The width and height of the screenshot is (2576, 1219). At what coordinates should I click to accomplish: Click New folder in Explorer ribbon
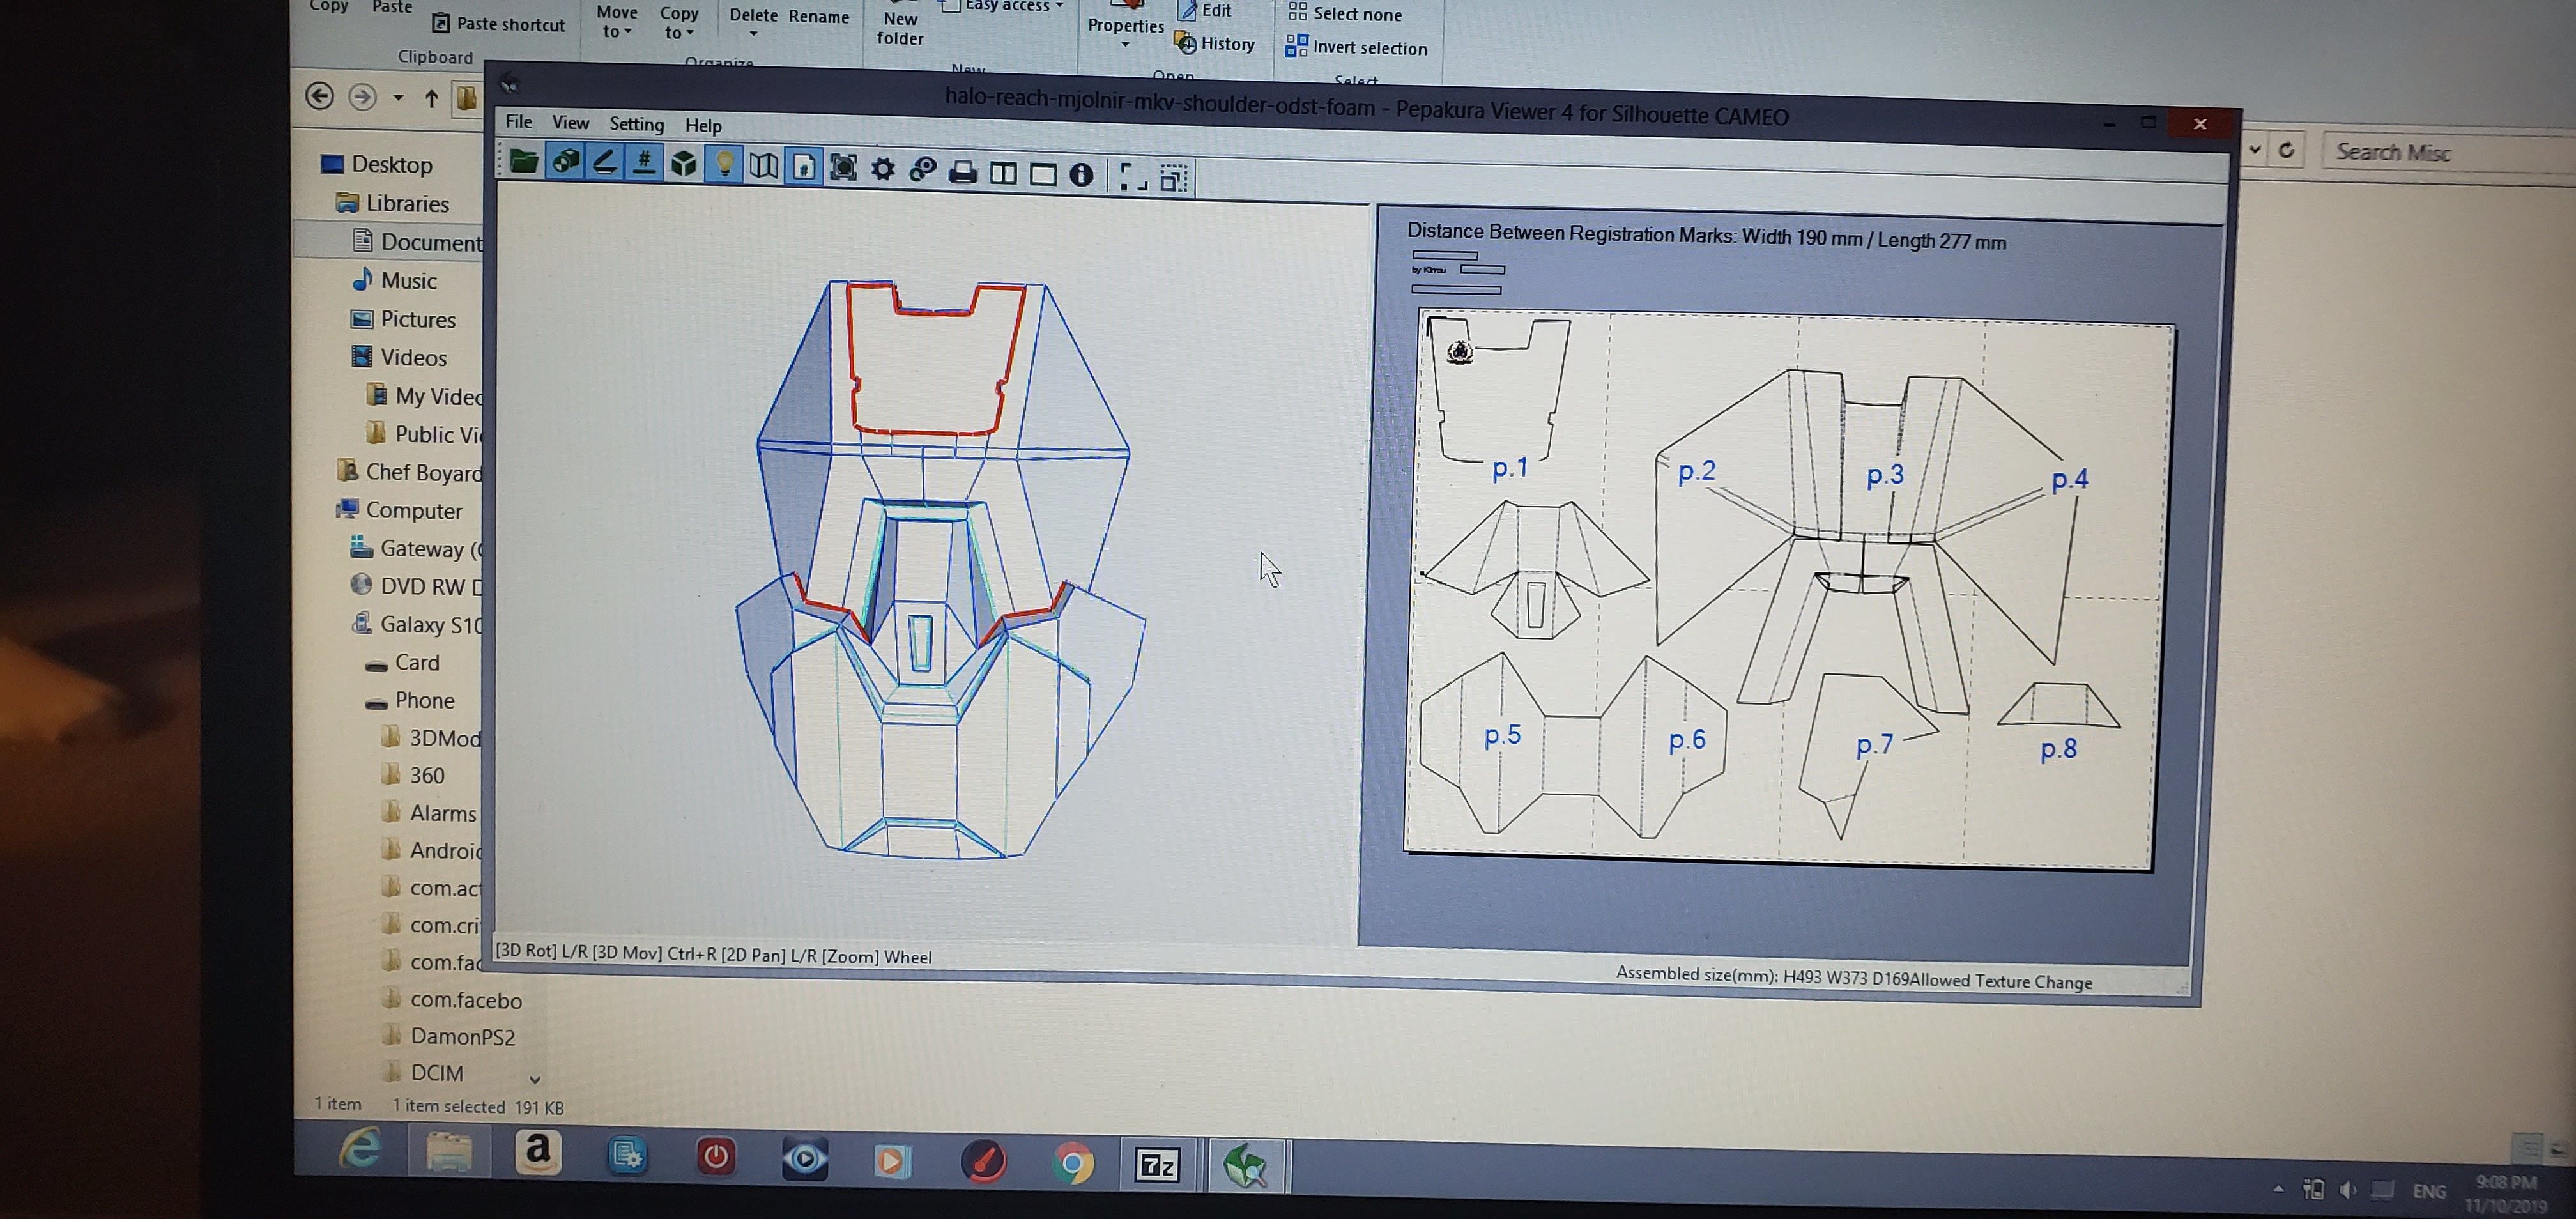pos(900,28)
